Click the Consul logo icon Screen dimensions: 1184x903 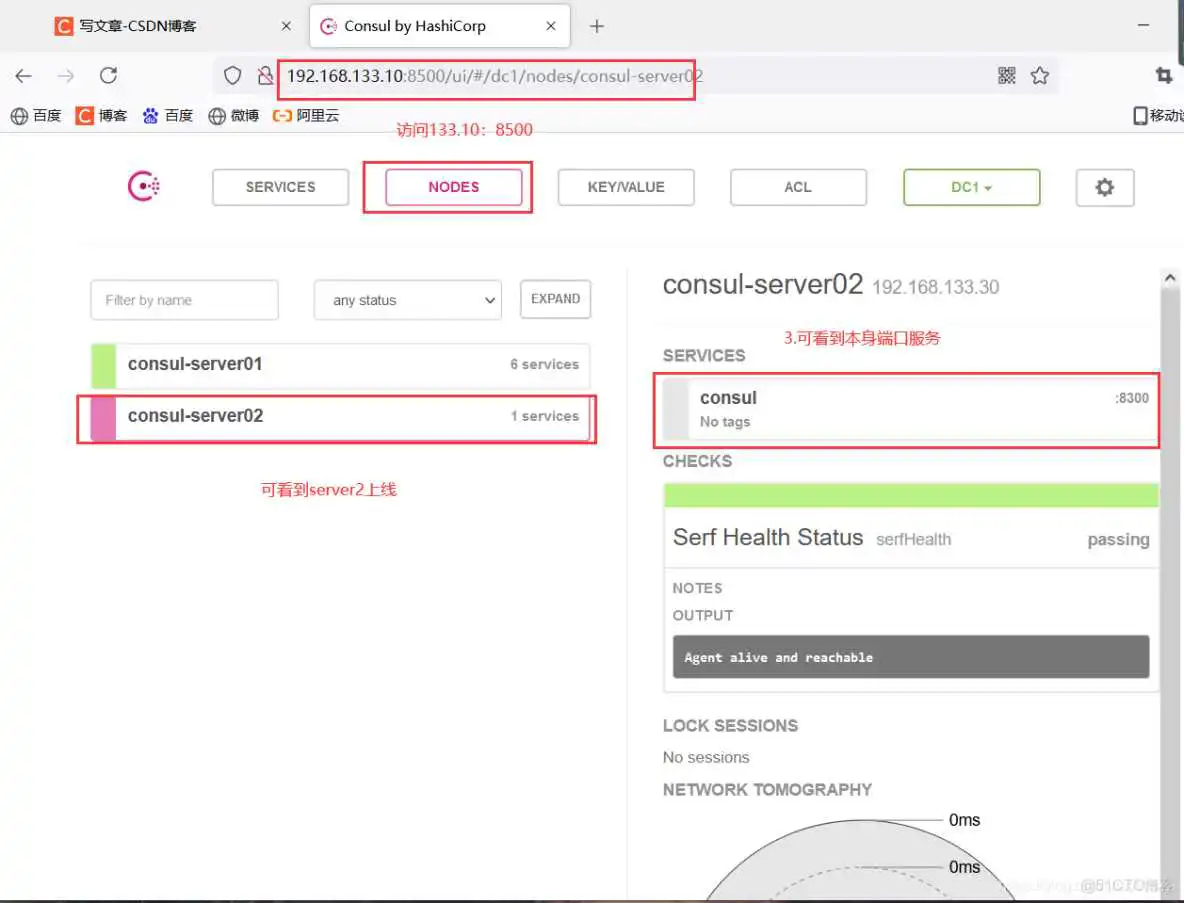pos(144,186)
